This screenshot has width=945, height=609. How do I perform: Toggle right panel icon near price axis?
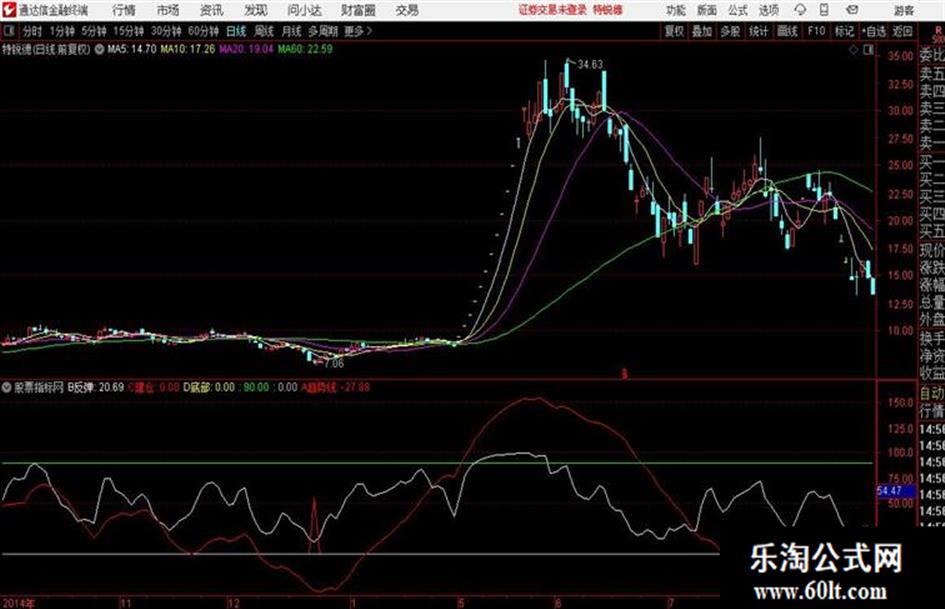868,50
